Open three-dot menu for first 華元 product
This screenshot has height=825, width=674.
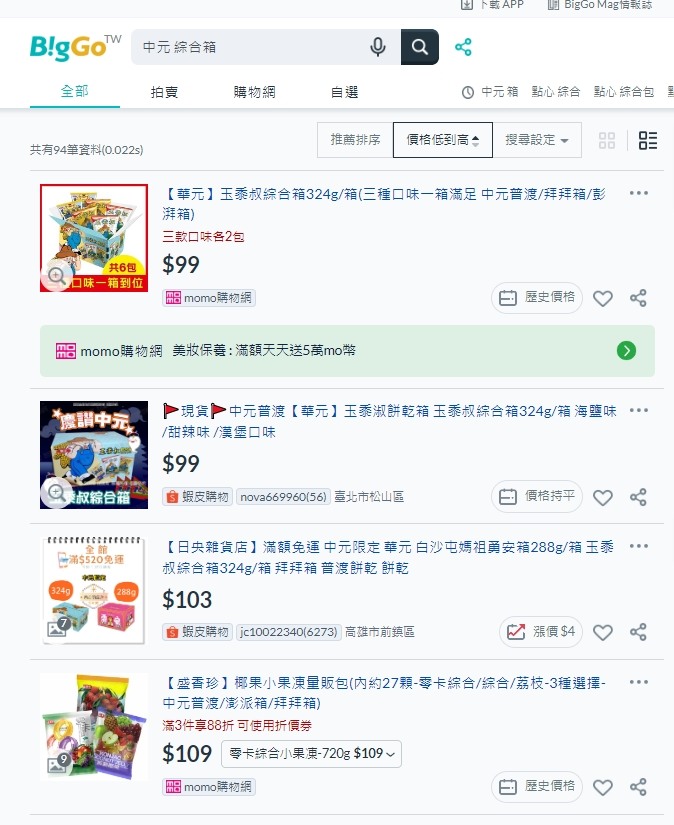pos(638,193)
